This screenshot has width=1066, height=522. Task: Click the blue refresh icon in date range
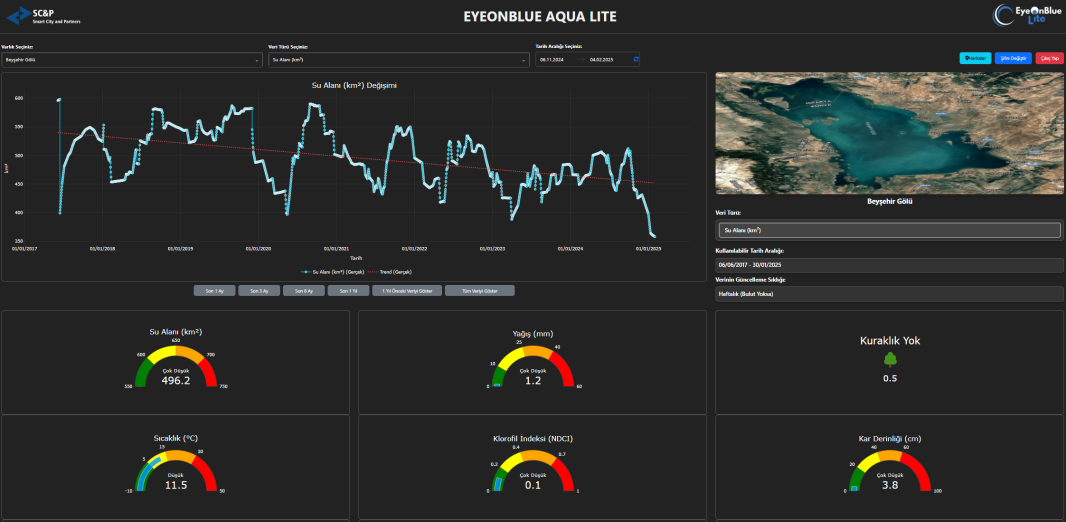(636, 60)
